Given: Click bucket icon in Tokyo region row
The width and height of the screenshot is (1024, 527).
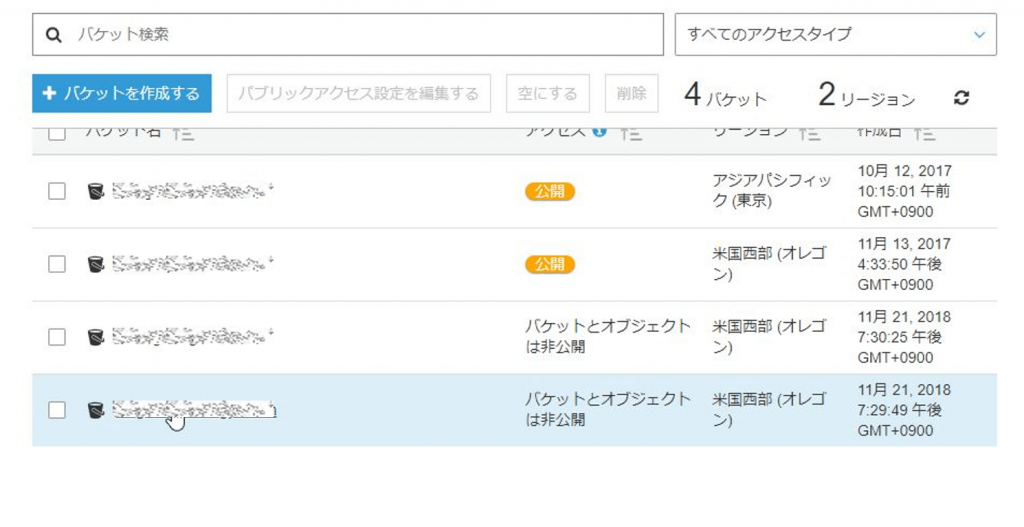Looking at the screenshot, I should pos(96,191).
